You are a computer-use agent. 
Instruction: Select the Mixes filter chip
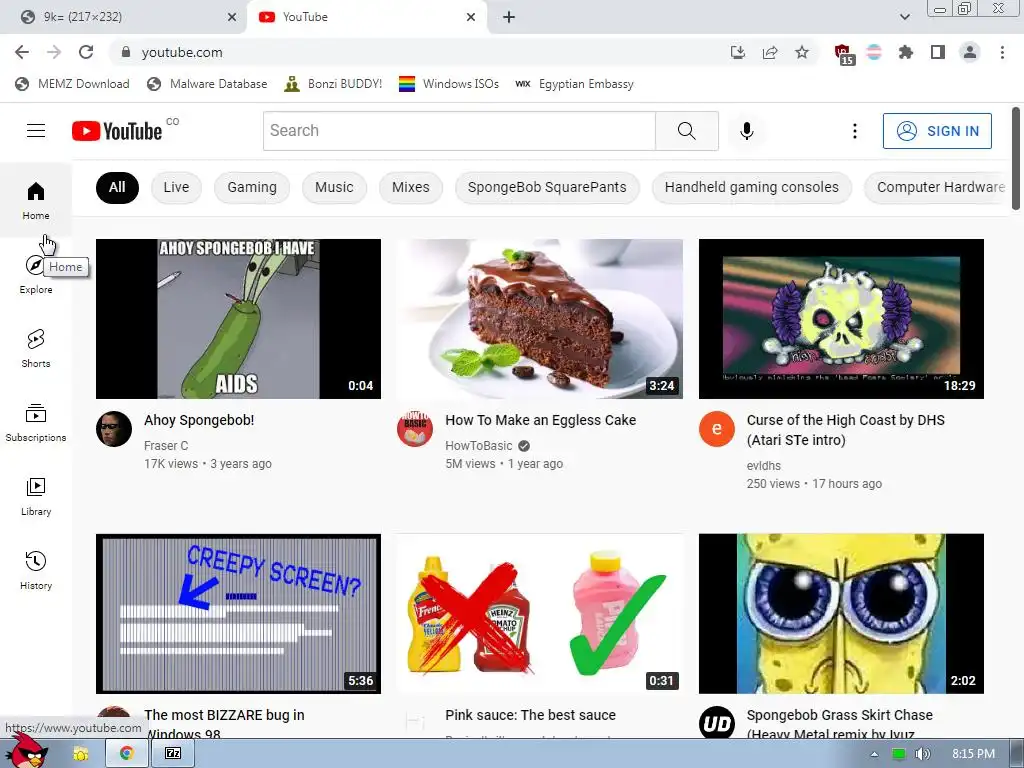coord(411,187)
